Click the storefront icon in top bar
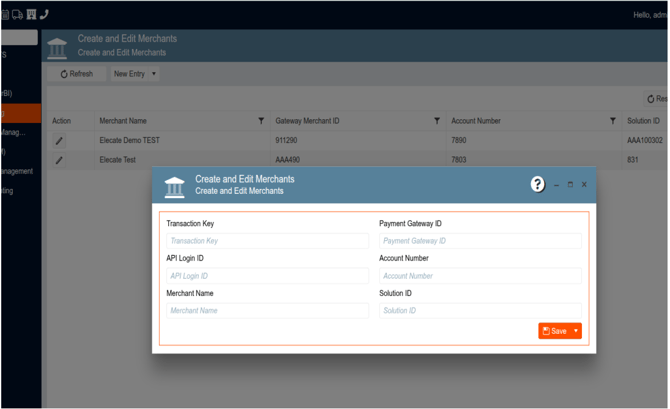The image size is (670, 409). click(x=31, y=14)
